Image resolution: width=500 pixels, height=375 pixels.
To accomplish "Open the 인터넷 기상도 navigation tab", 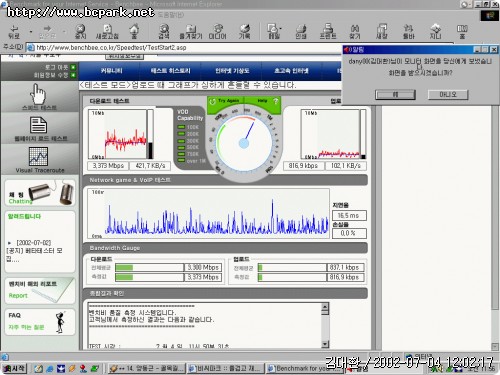I will (232, 71).
